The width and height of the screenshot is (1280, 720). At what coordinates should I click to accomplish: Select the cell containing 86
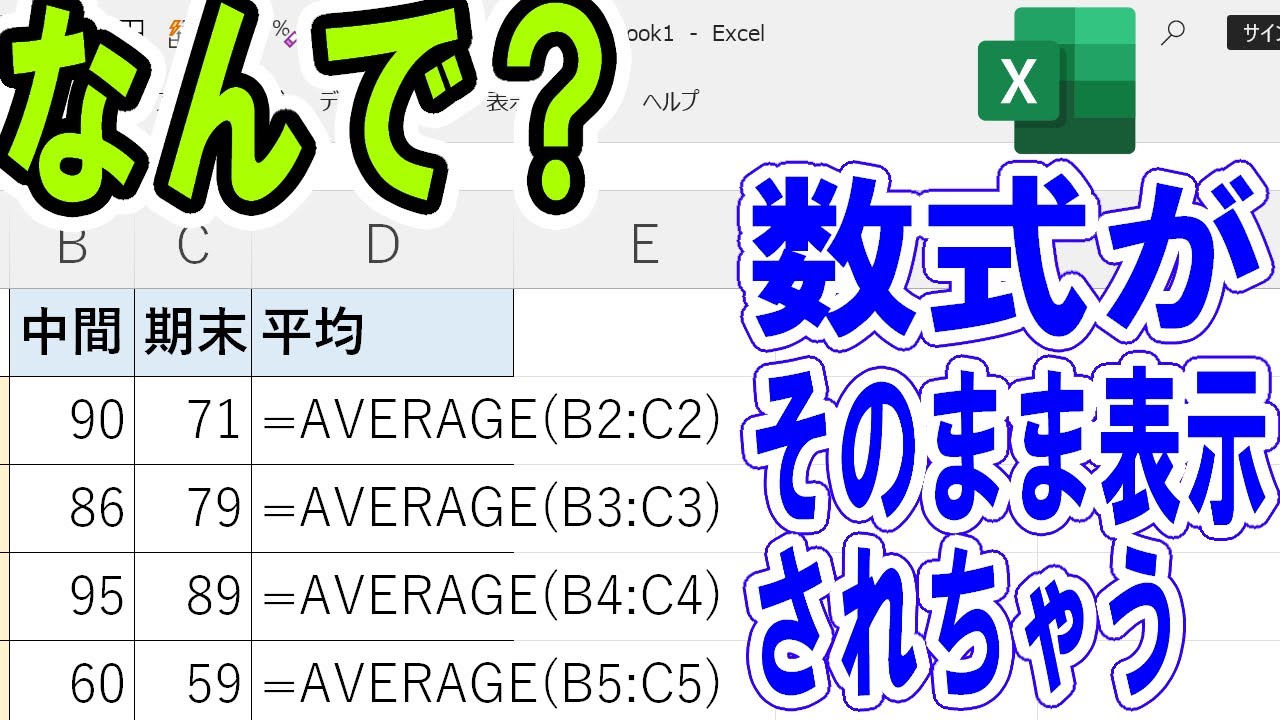click(x=72, y=509)
